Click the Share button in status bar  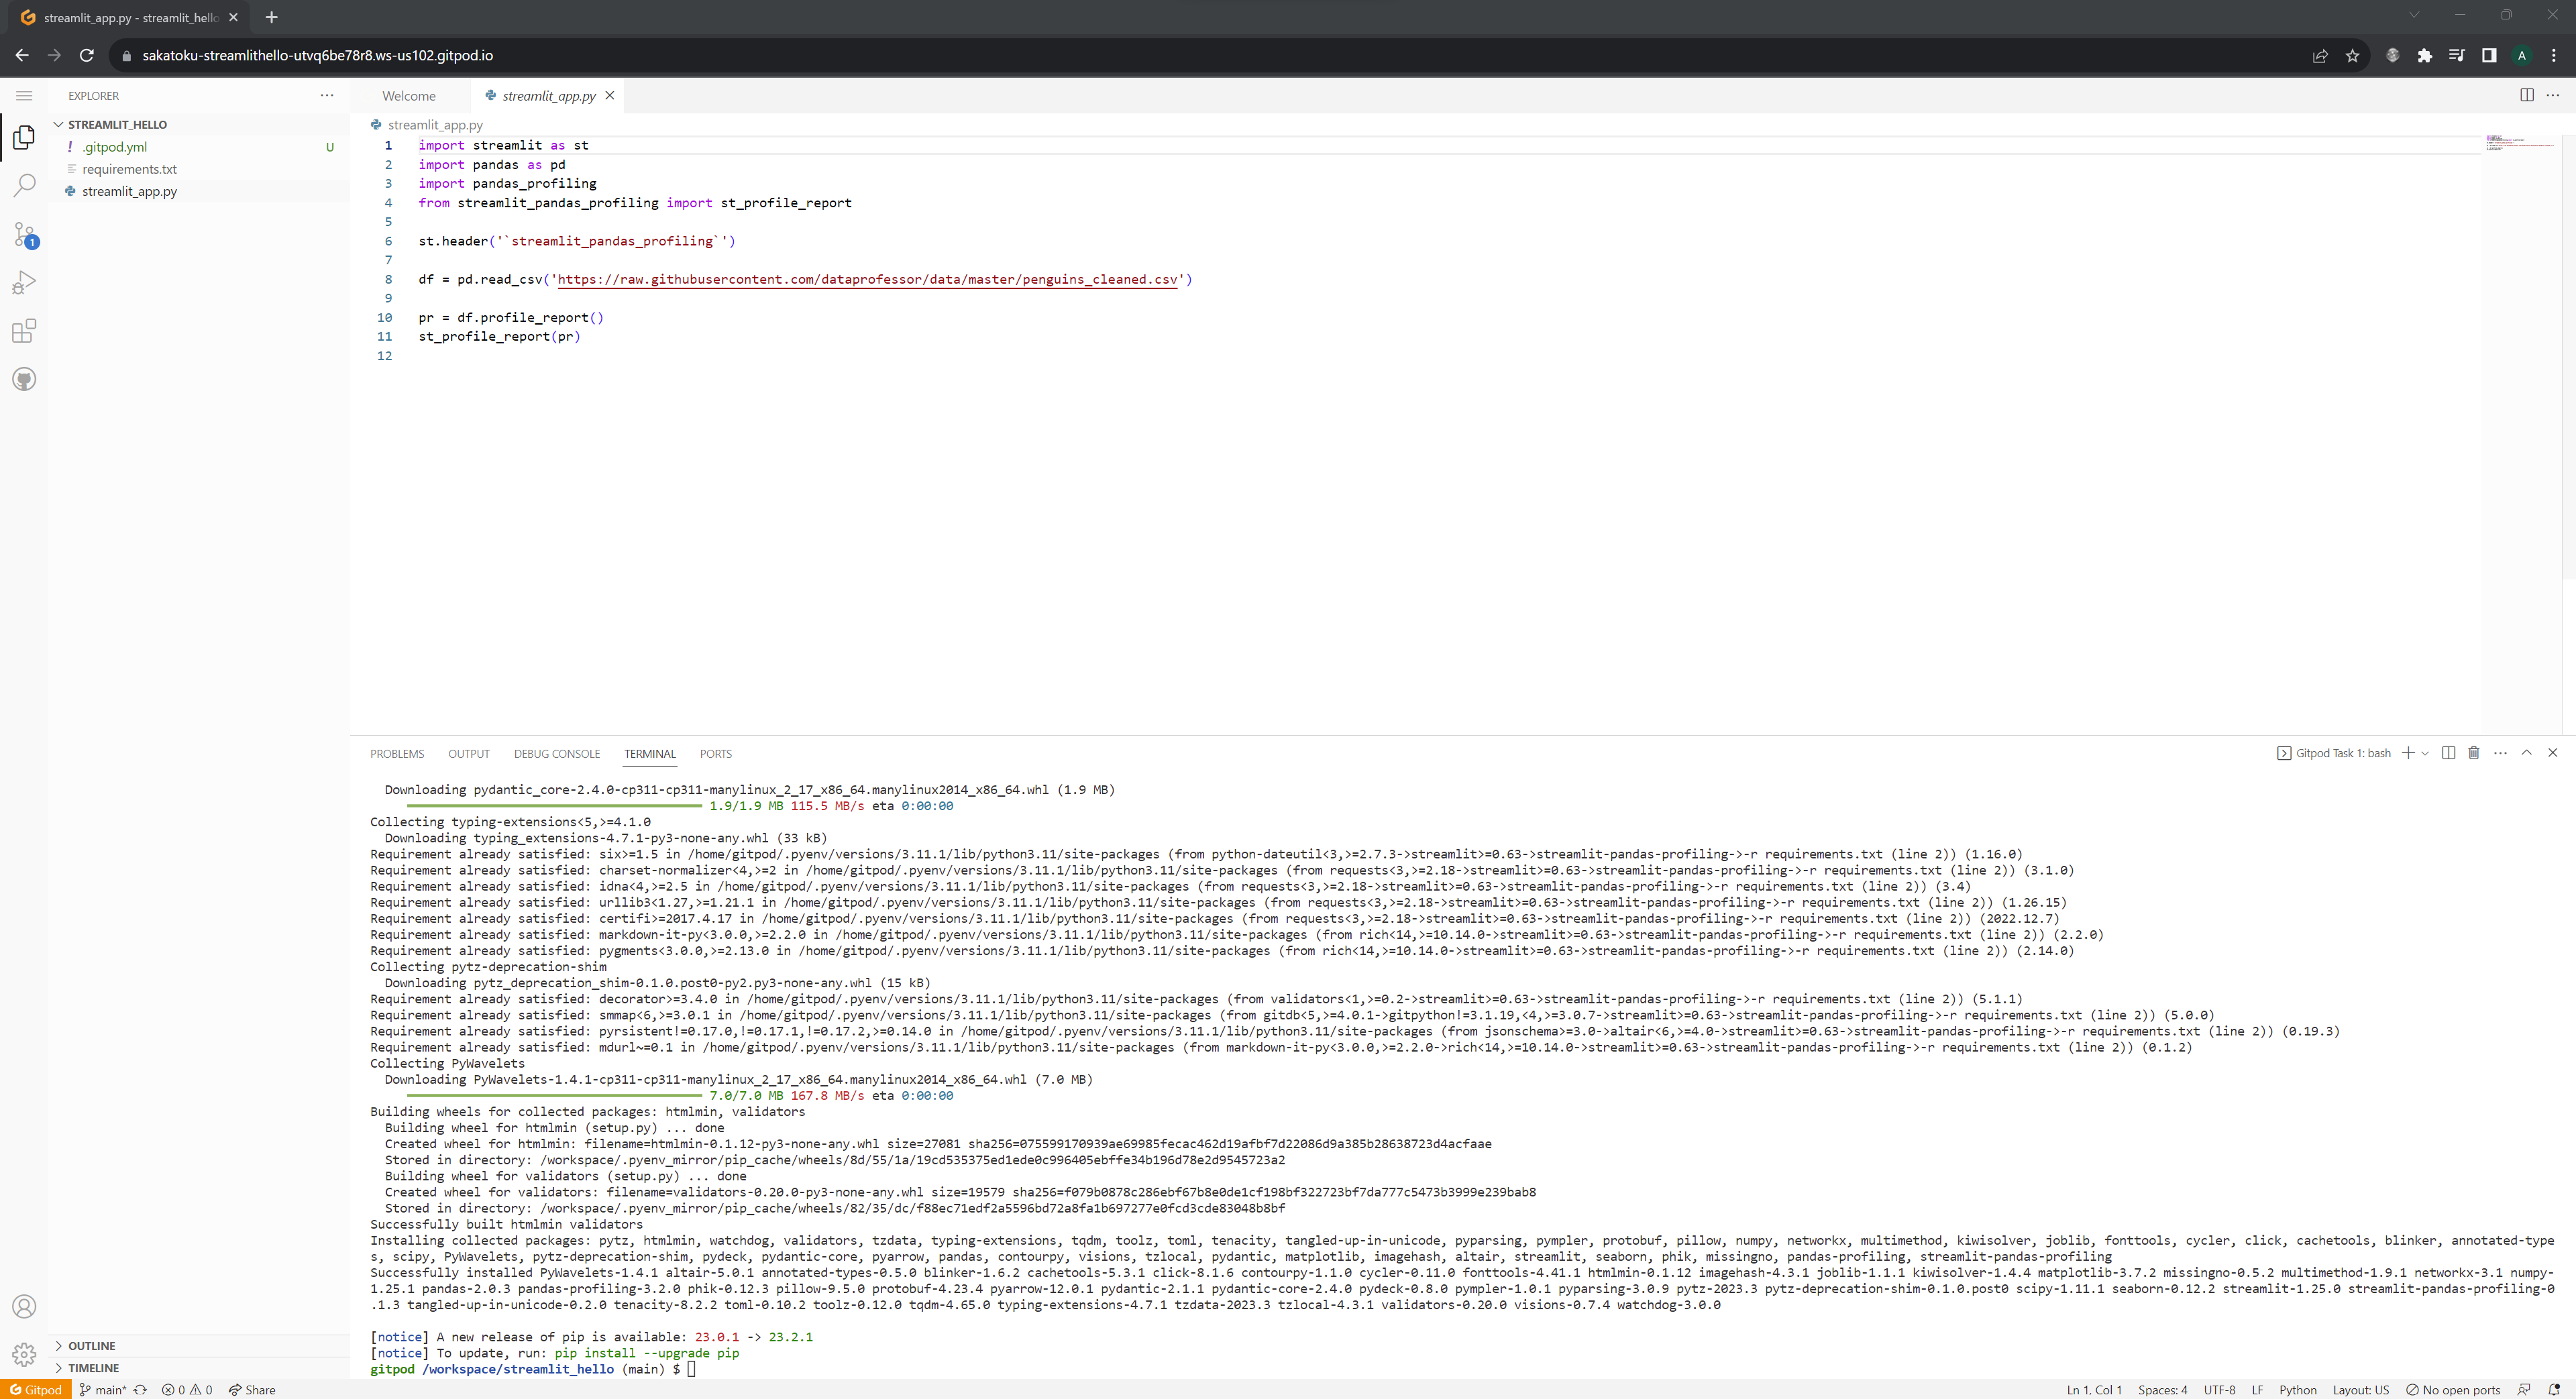click(252, 1389)
